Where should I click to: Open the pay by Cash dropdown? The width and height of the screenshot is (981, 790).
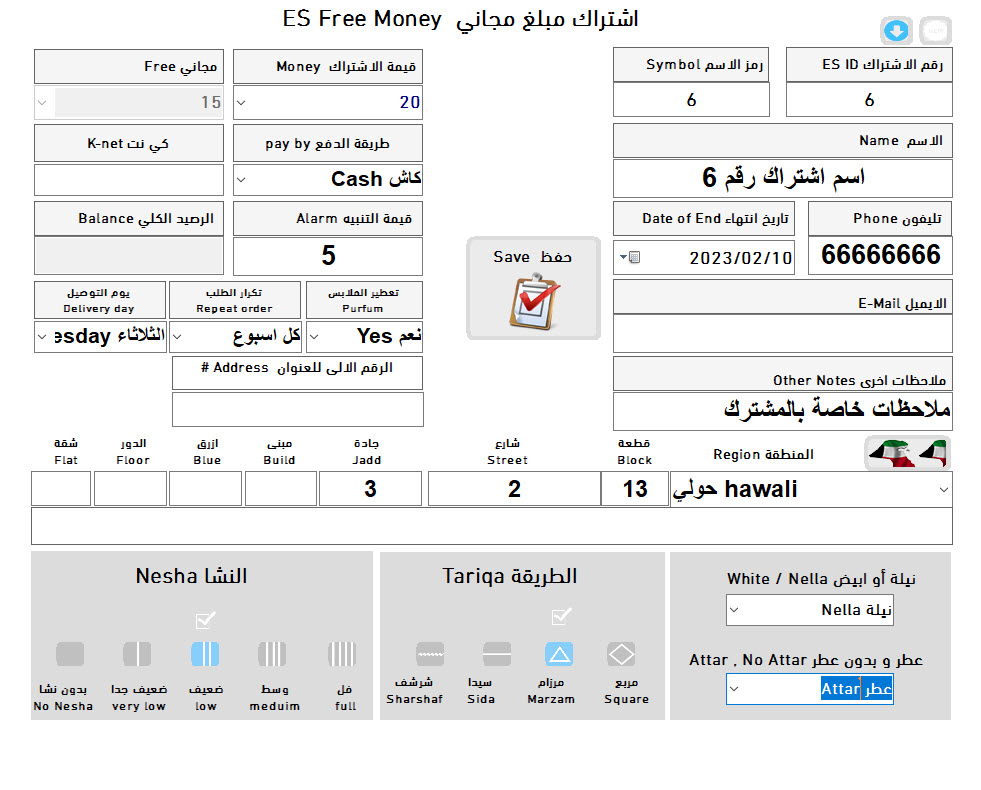click(241, 180)
